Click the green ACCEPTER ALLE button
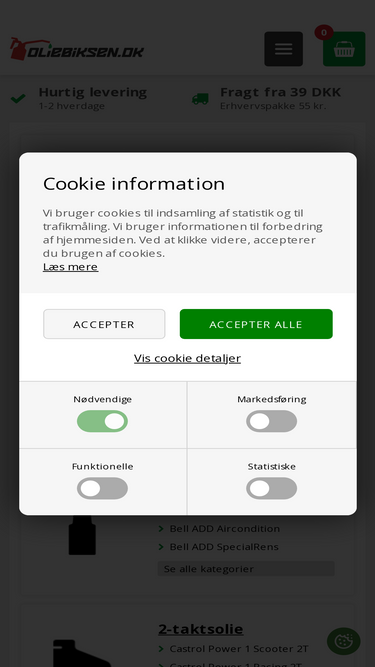 256,324
